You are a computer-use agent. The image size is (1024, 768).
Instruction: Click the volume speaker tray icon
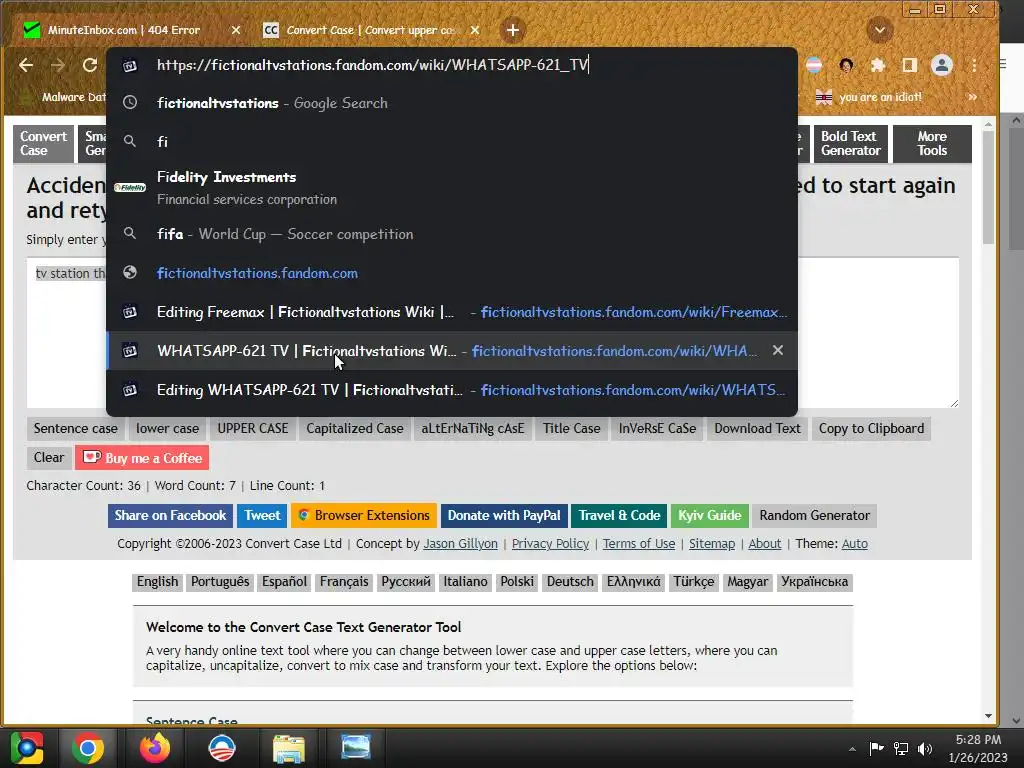925,748
